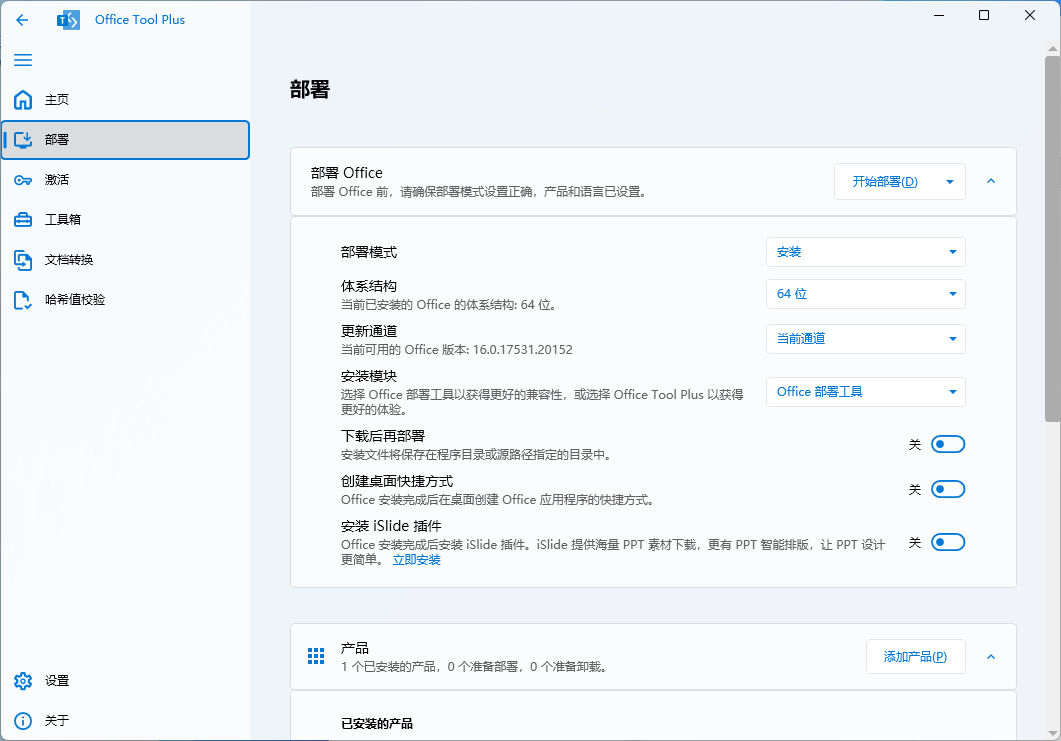Select the 激活 navigation item
Screen dimensions: 1061x741
125,180
